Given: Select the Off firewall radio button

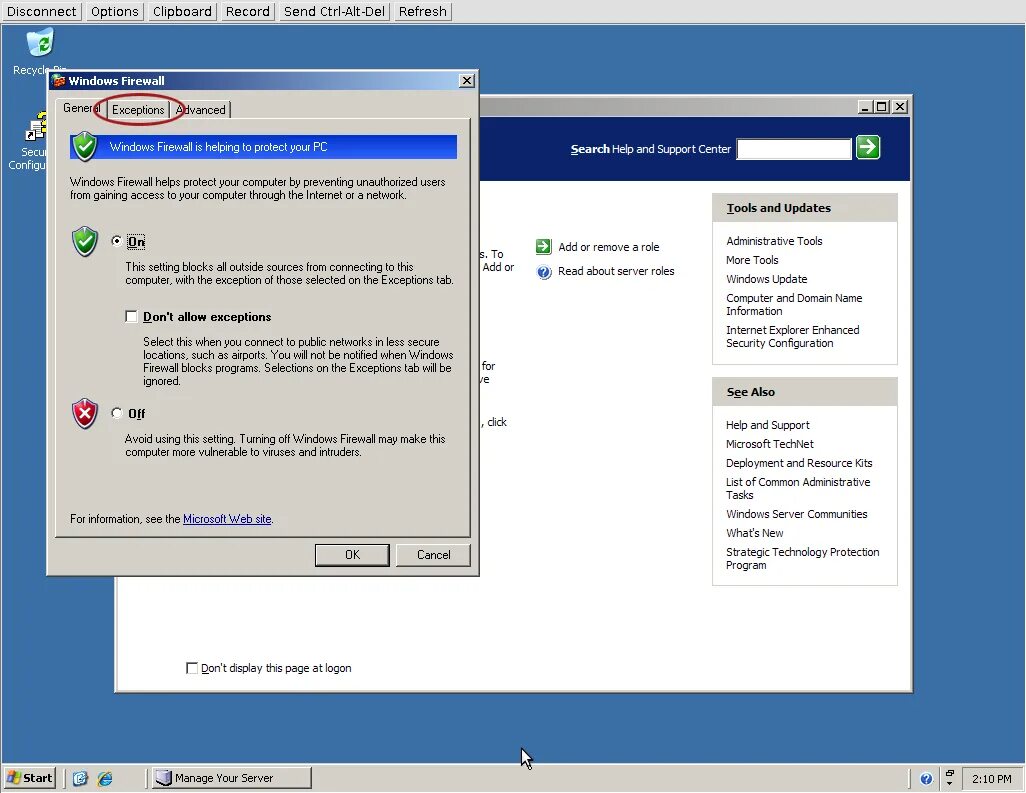Looking at the screenshot, I should coord(116,413).
